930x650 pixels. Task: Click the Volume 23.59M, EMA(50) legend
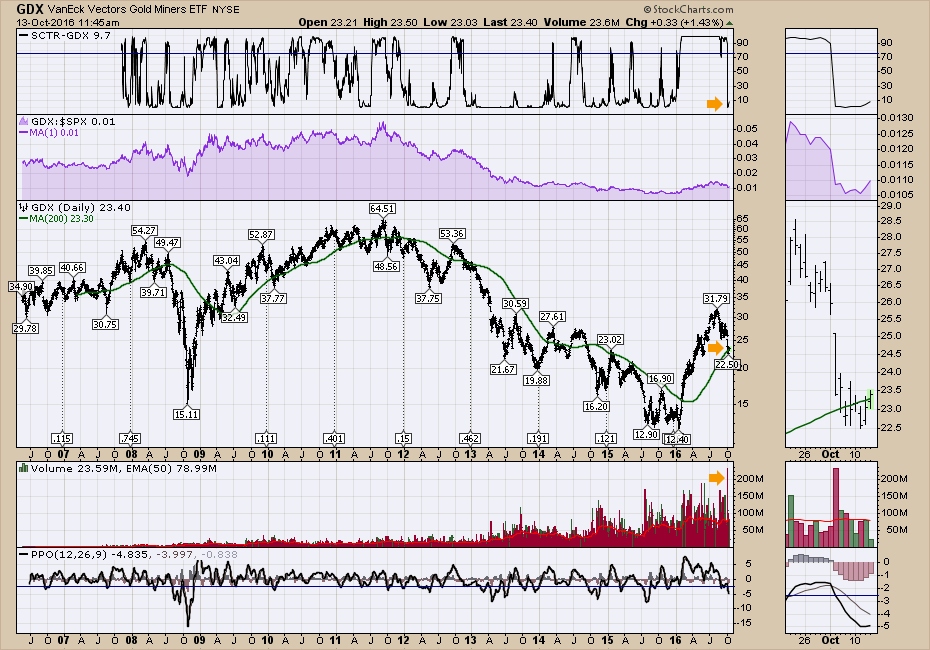coord(123,469)
